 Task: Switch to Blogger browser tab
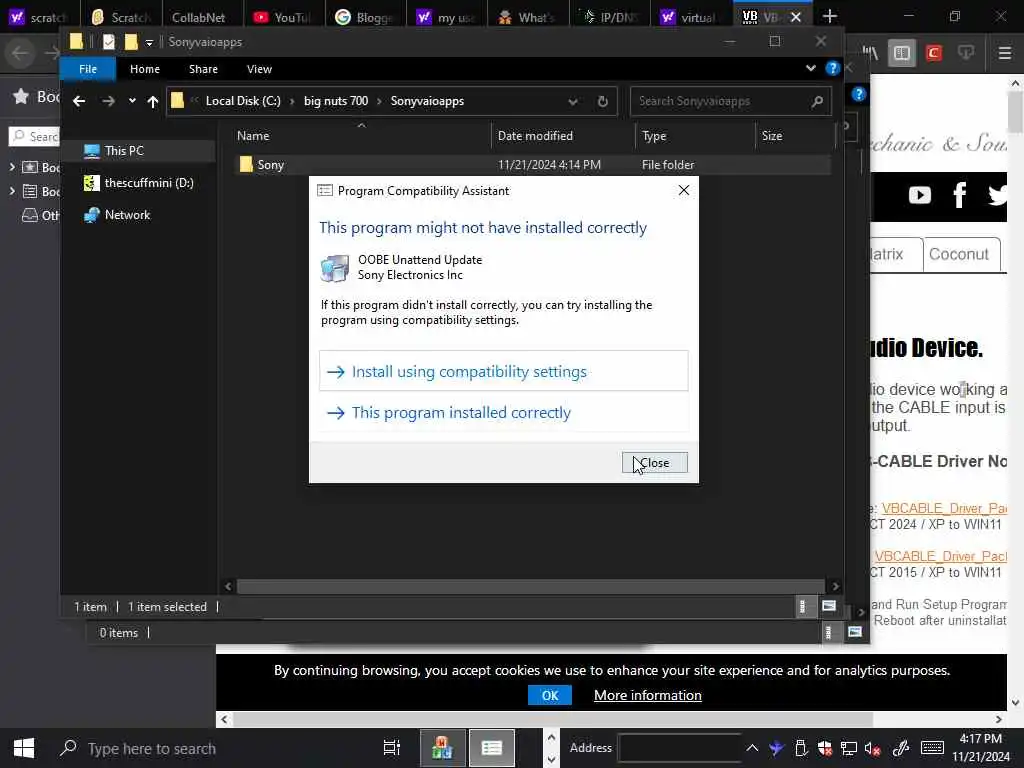click(364, 17)
